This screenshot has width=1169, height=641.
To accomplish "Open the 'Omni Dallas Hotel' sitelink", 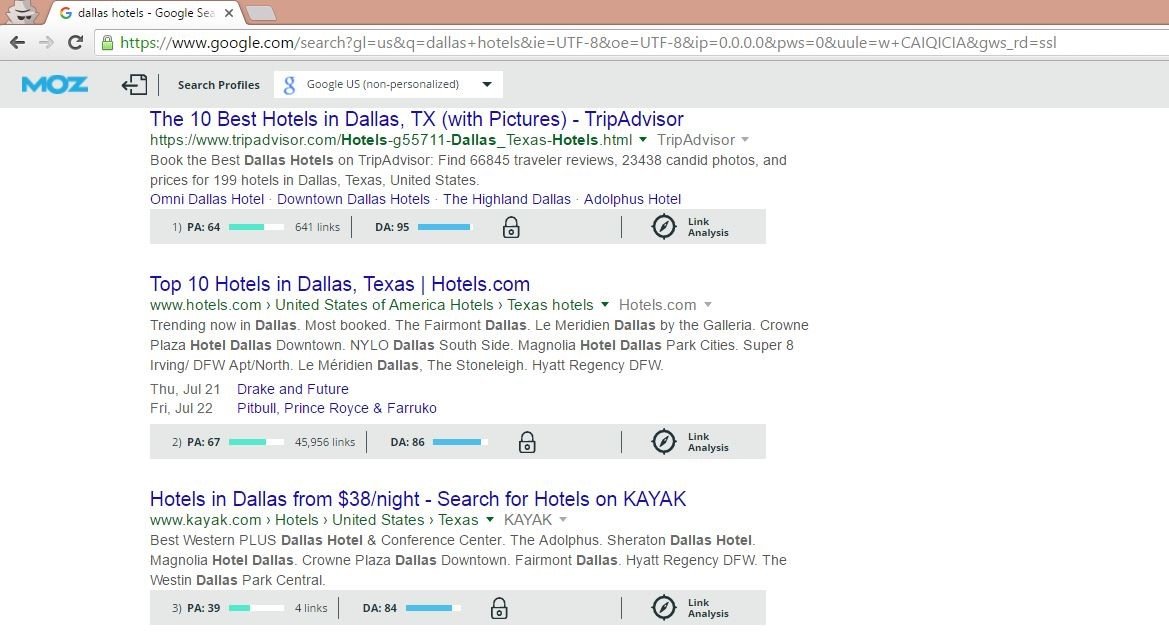I will (207, 199).
